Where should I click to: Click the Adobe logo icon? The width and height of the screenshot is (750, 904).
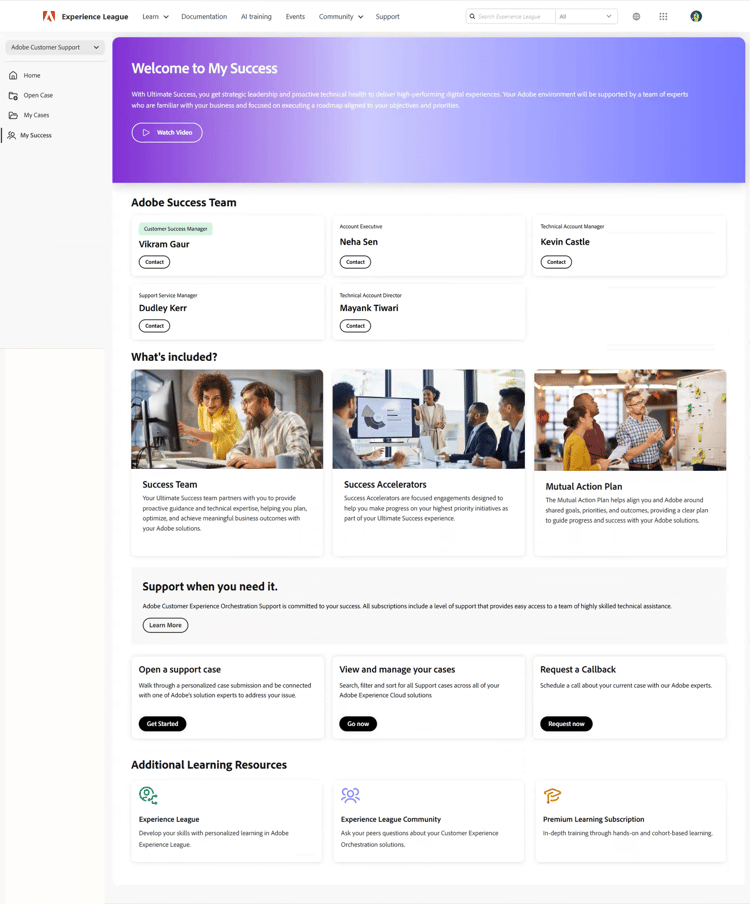(49, 16)
